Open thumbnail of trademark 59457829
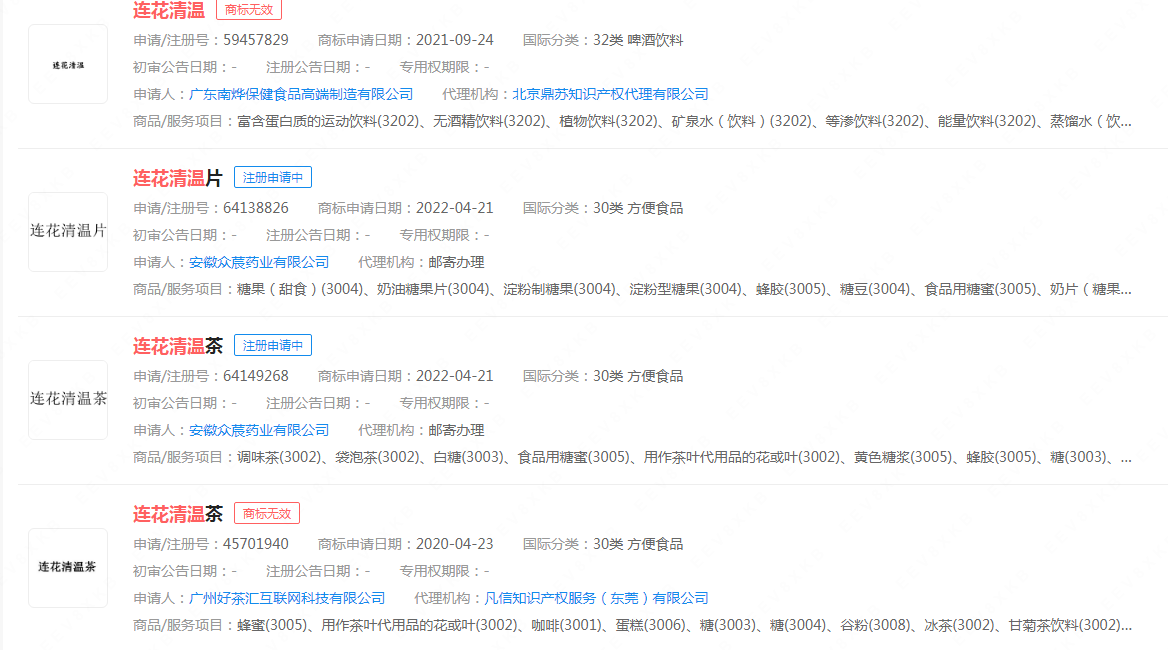This screenshot has width=1168, height=650. click(x=68, y=64)
